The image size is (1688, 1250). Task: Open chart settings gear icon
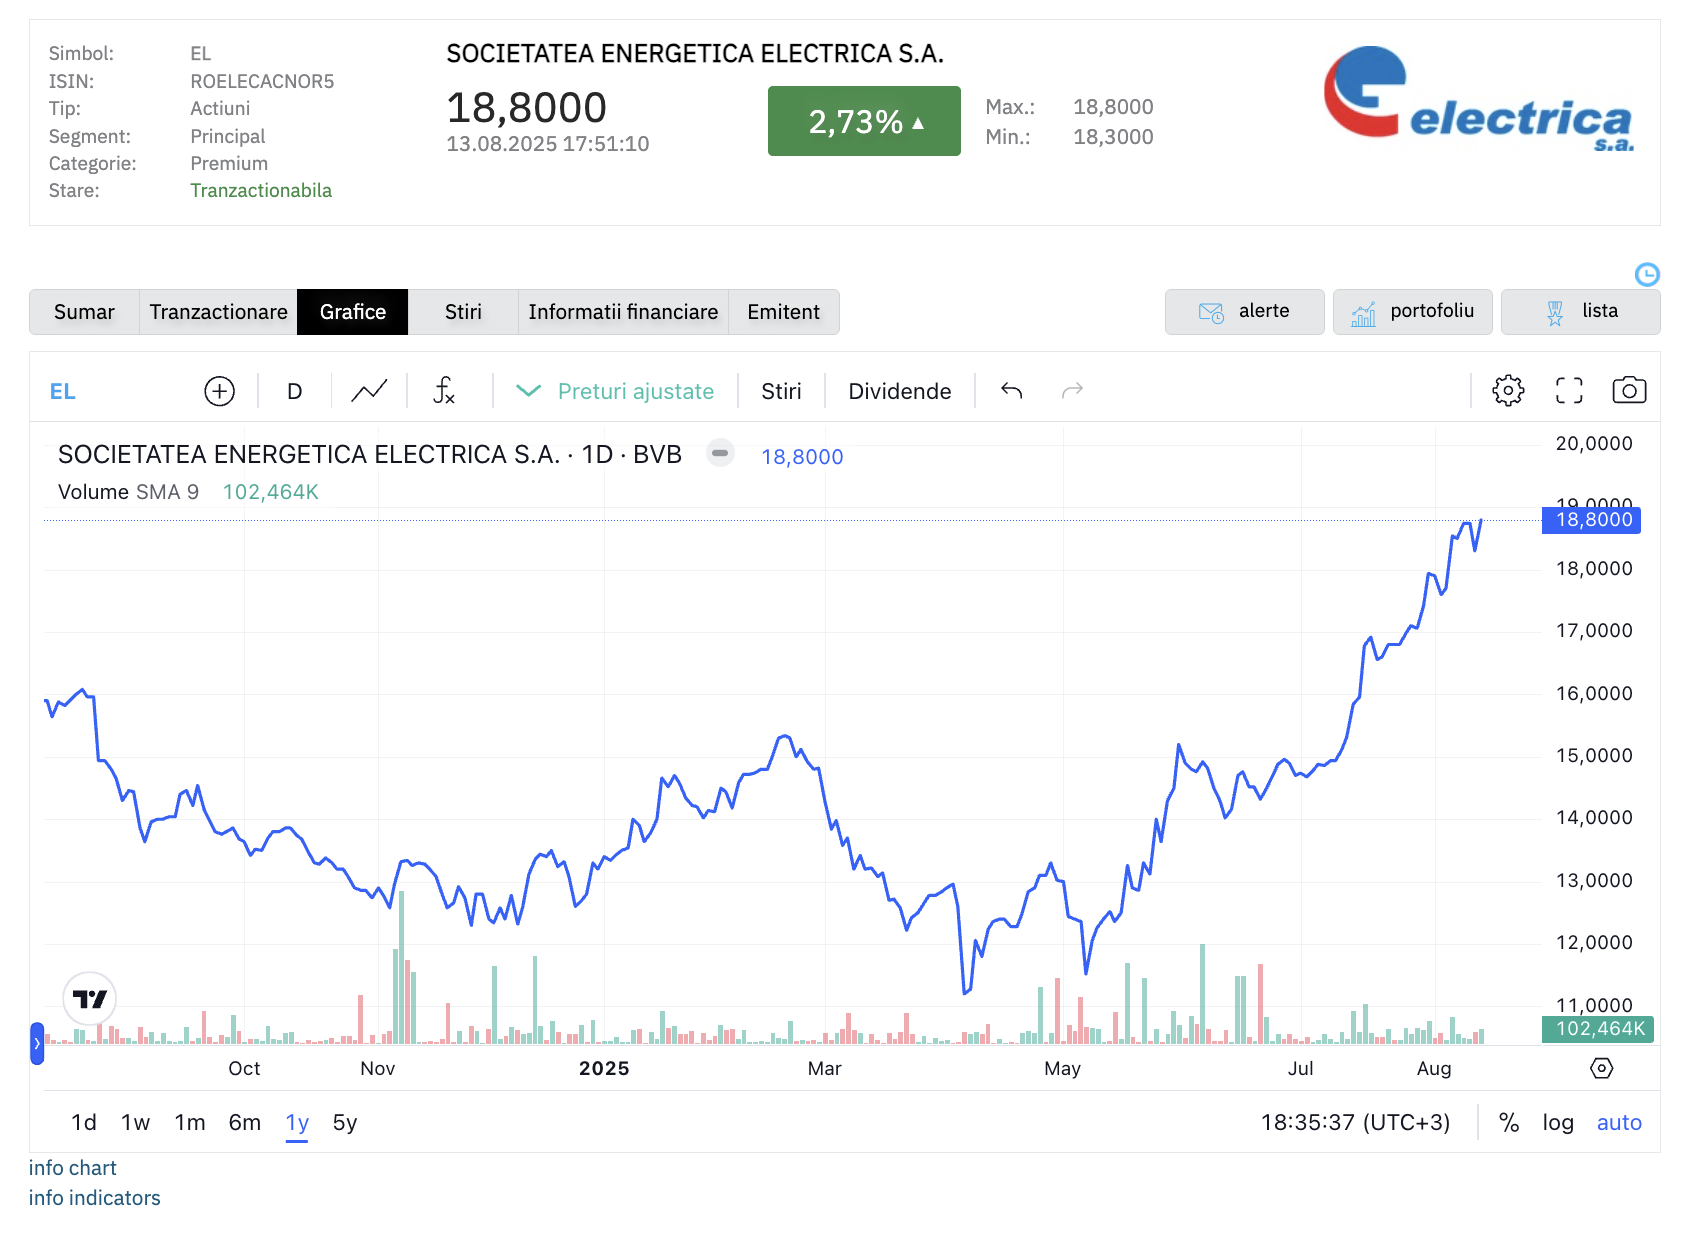click(x=1508, y=391)
